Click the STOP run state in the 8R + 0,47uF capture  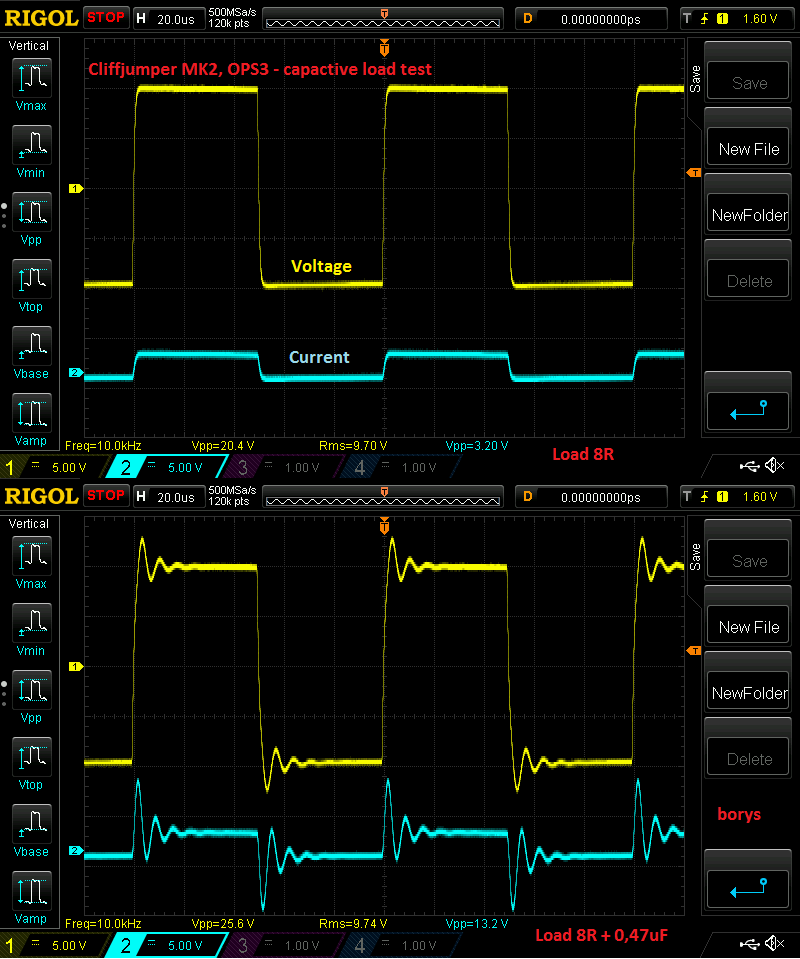pos(106,495)
